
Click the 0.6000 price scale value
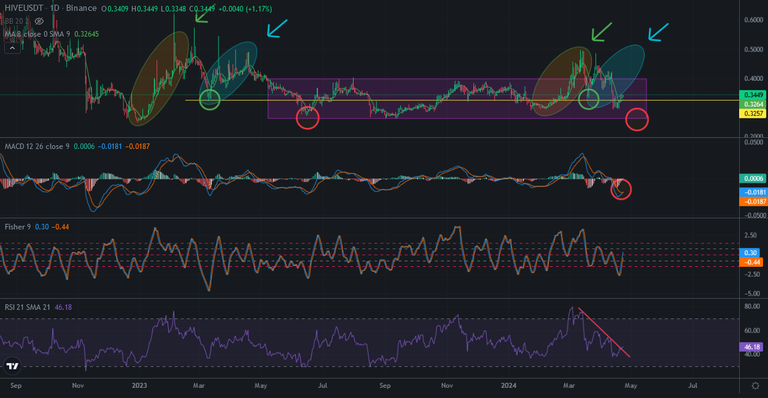(753, 20)
